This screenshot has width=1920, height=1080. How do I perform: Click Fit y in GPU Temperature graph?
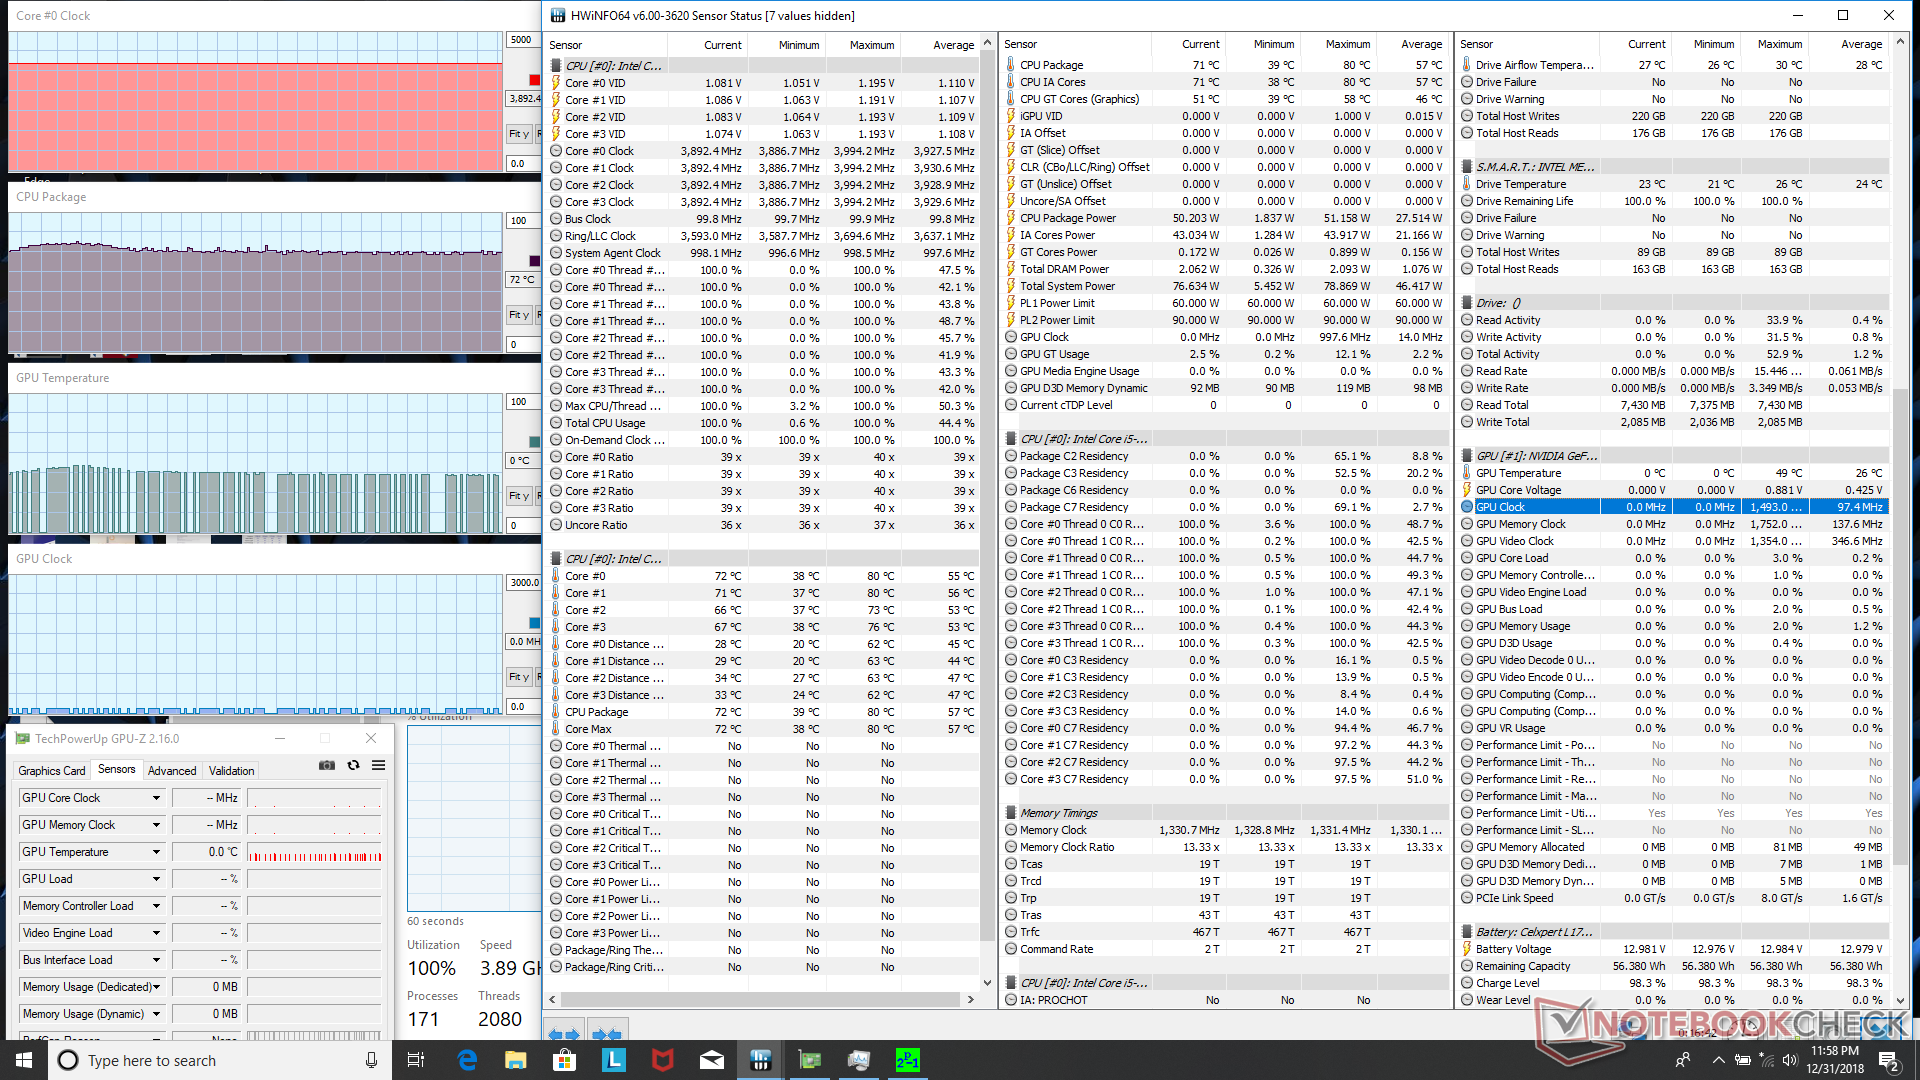click(x=519, y=495)
